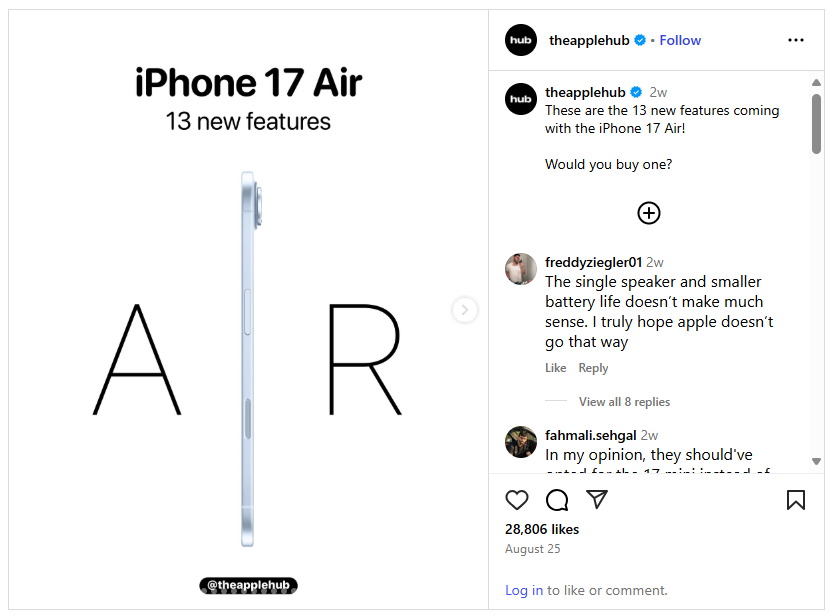Image resolution: width=838 pixels, height=616 pixels.
Task: Save post with bookmark icon
Action: click(795, 500)
